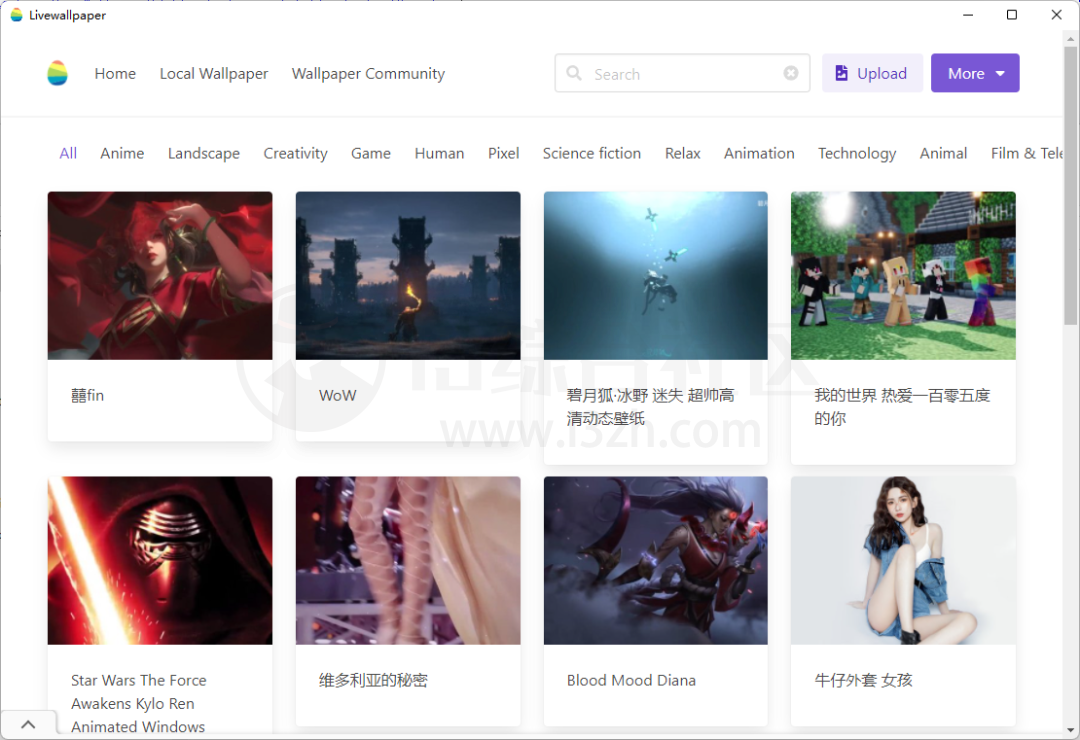This screenshot has height=740, width=1080.
Task: Filter by the Creativity category
Action: pos(295,153)
